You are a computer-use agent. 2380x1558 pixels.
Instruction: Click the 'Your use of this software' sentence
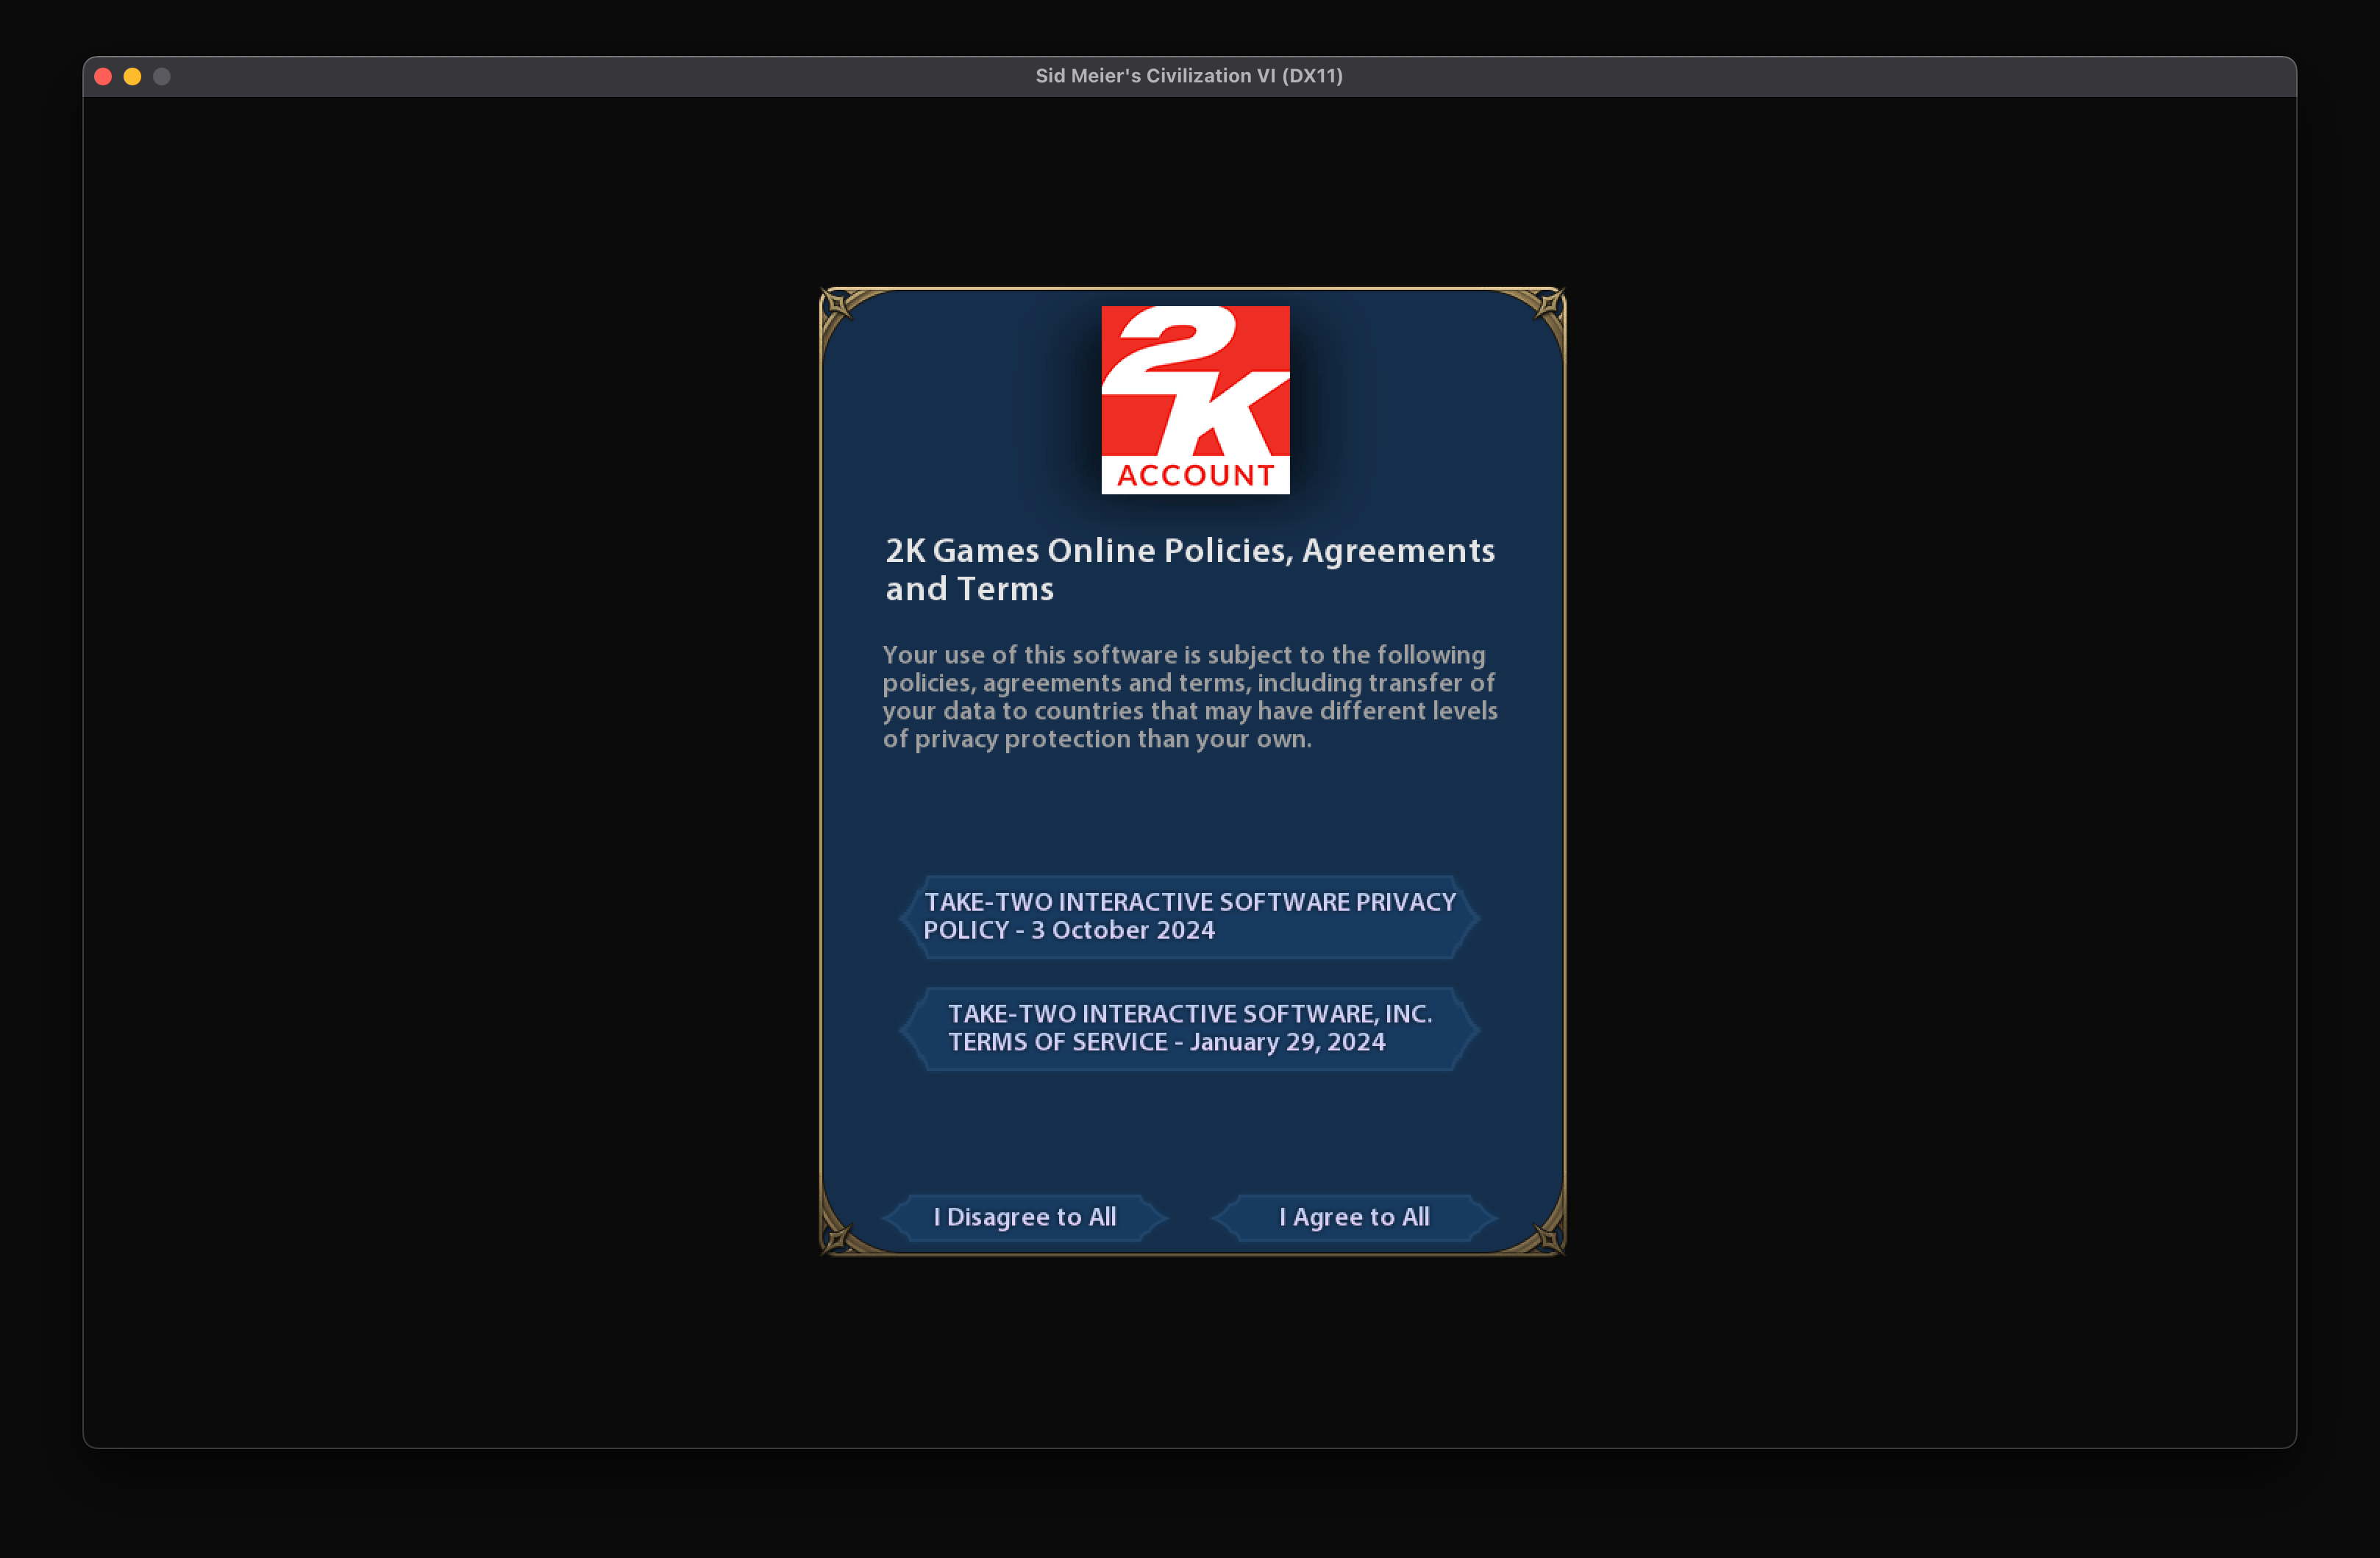[x=1030, y=655]
